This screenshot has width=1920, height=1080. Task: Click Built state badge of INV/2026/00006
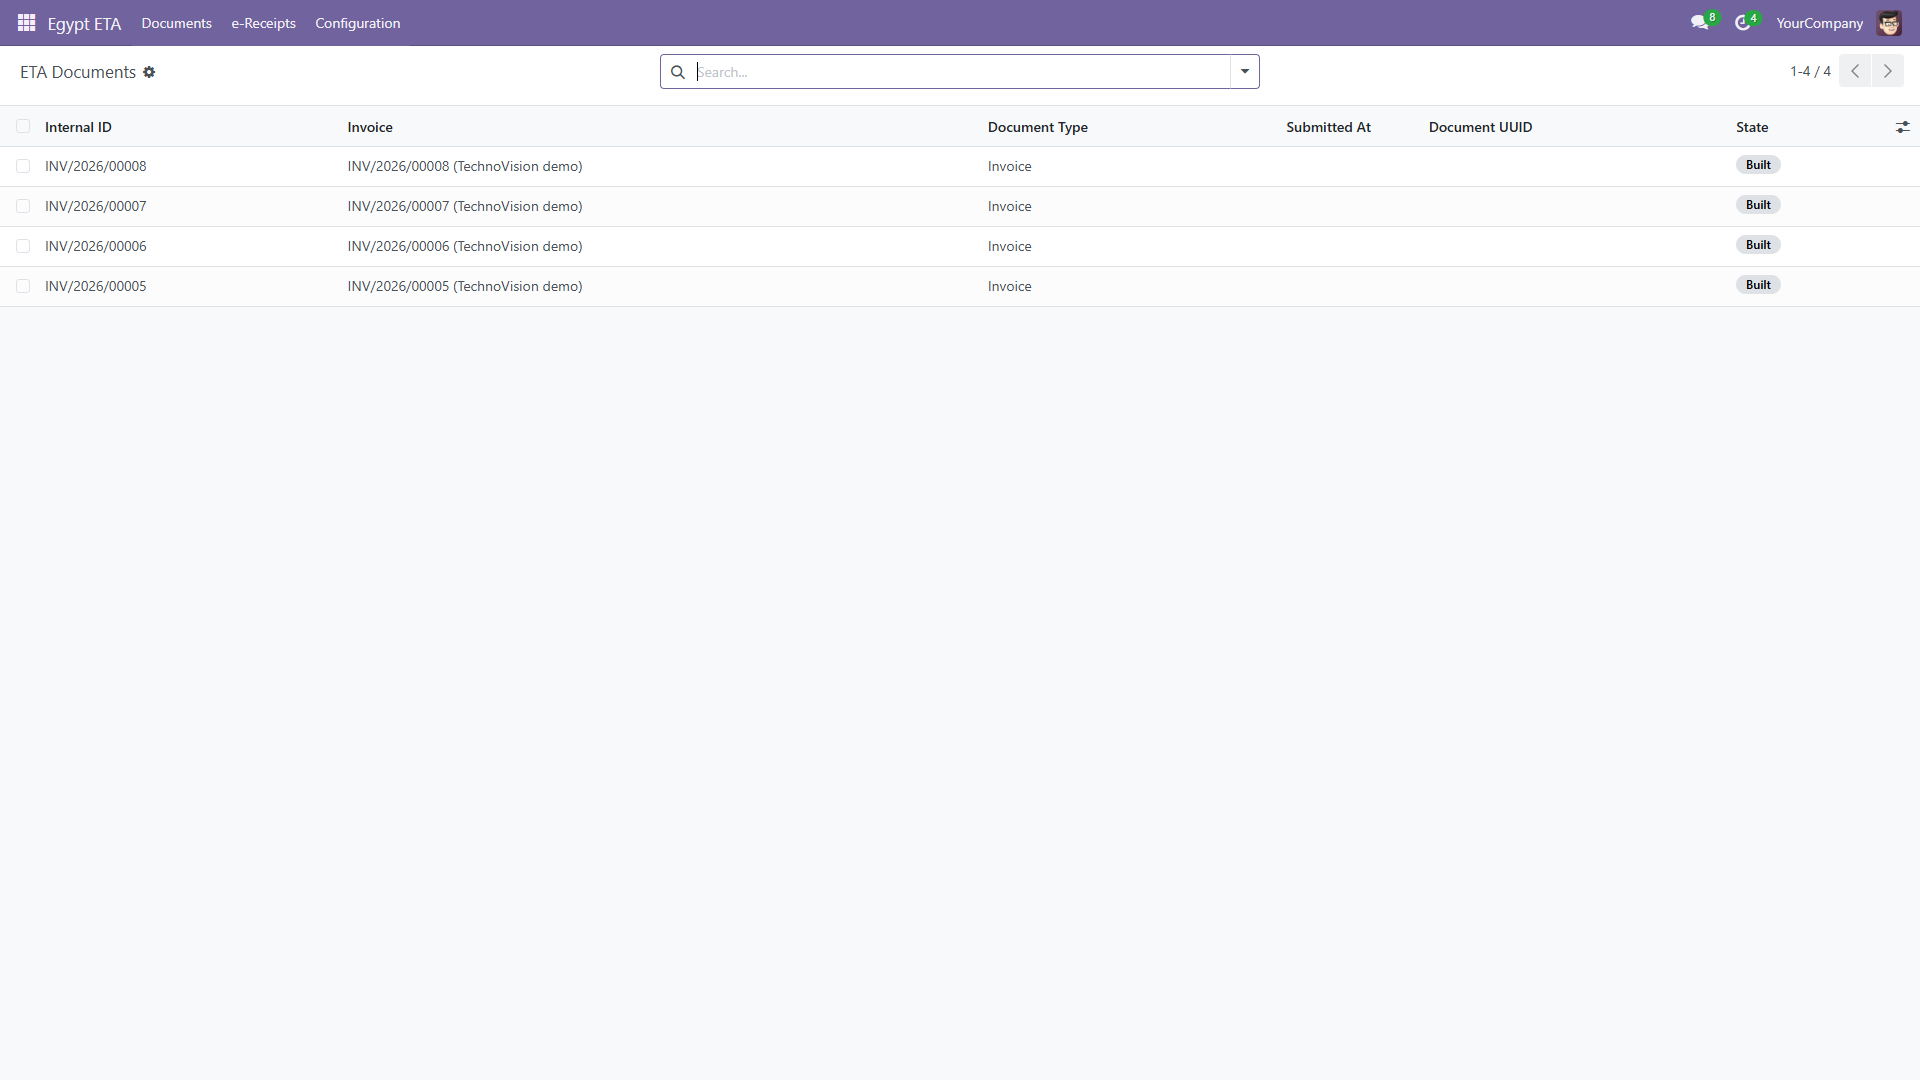tap(1757, 245)
